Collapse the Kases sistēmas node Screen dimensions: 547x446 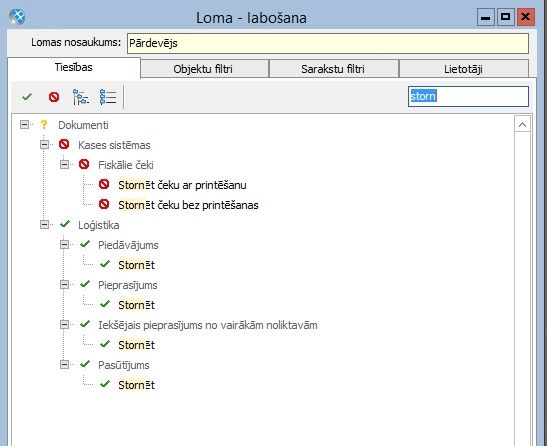tap(44, 144)
